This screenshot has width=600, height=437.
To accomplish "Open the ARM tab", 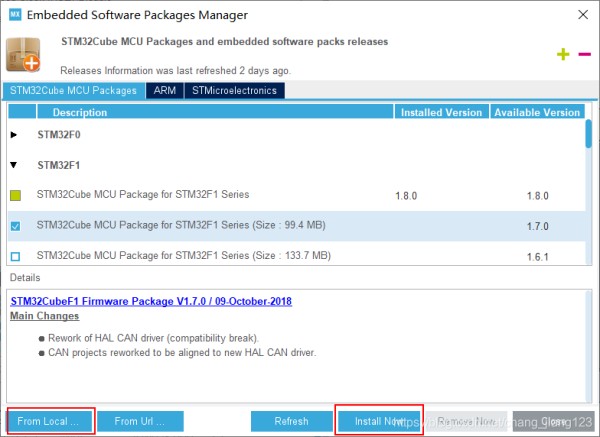I will (x=165, y=90).
